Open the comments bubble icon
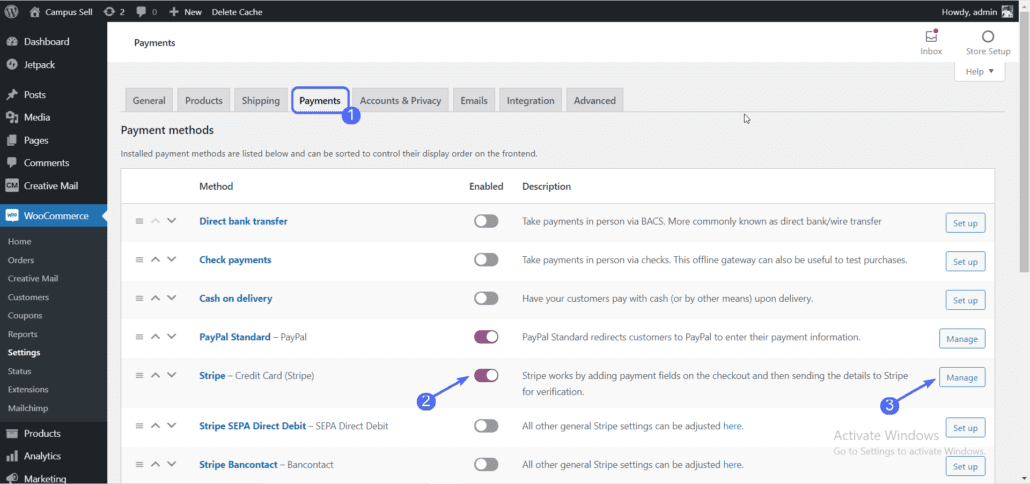The height and width of the screenshot is (484, 1030). click(x=141, y=11)
